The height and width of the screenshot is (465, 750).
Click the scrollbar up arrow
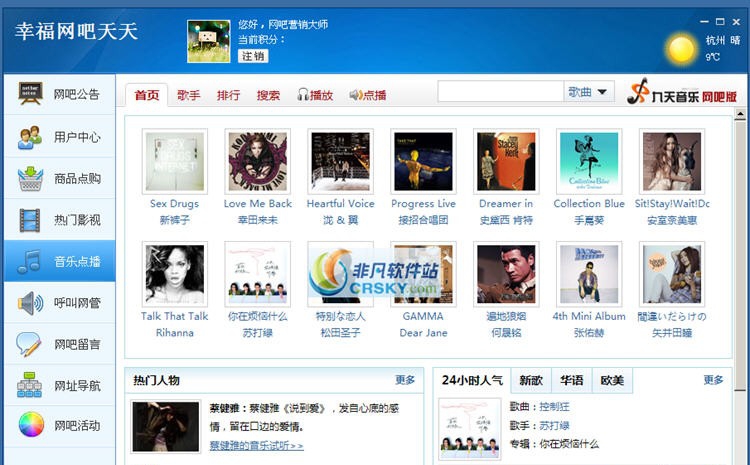[740, 114]
